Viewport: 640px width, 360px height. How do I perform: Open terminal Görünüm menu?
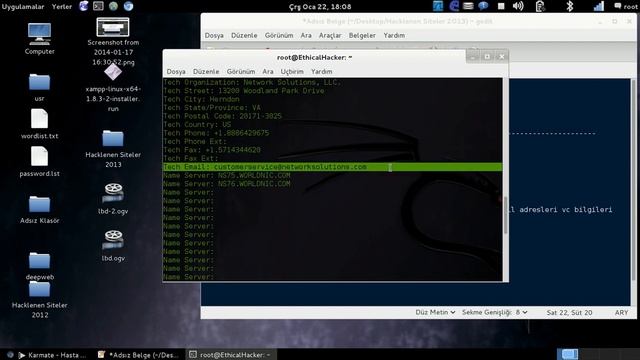[x=241, y=71]
